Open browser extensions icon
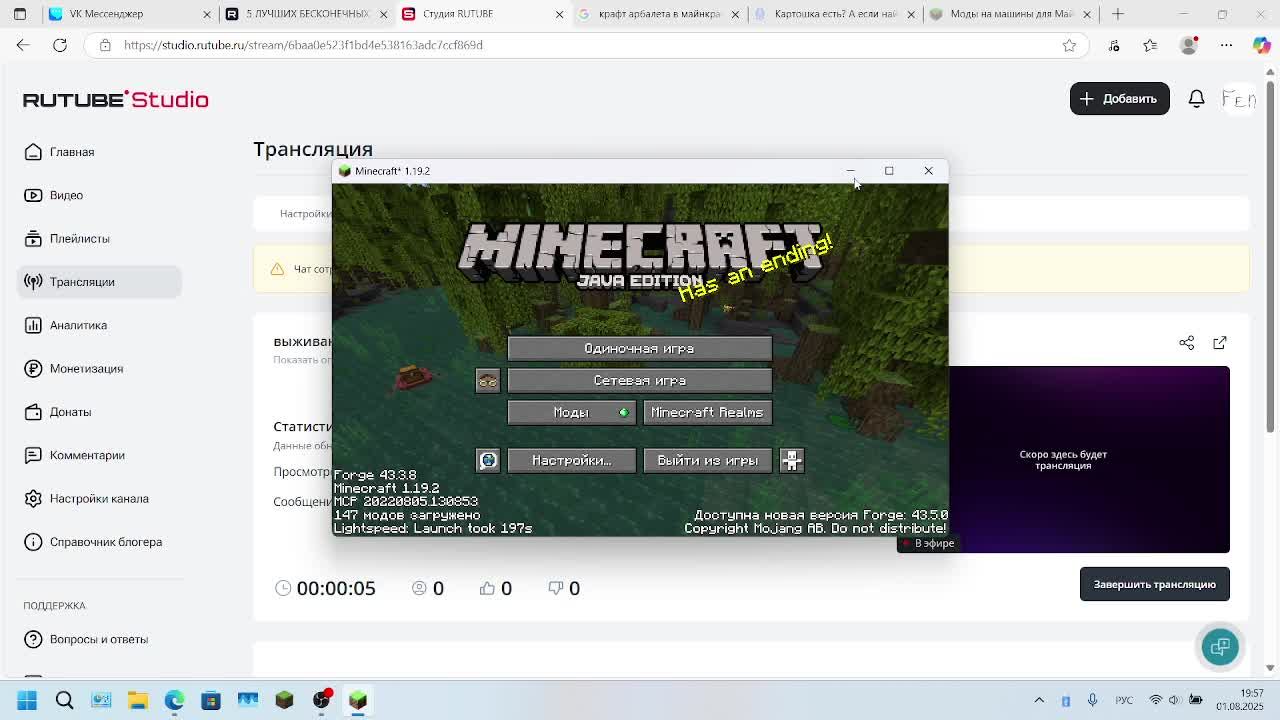The height and width of the screenshot is (720, 1280). (1115, 45)
